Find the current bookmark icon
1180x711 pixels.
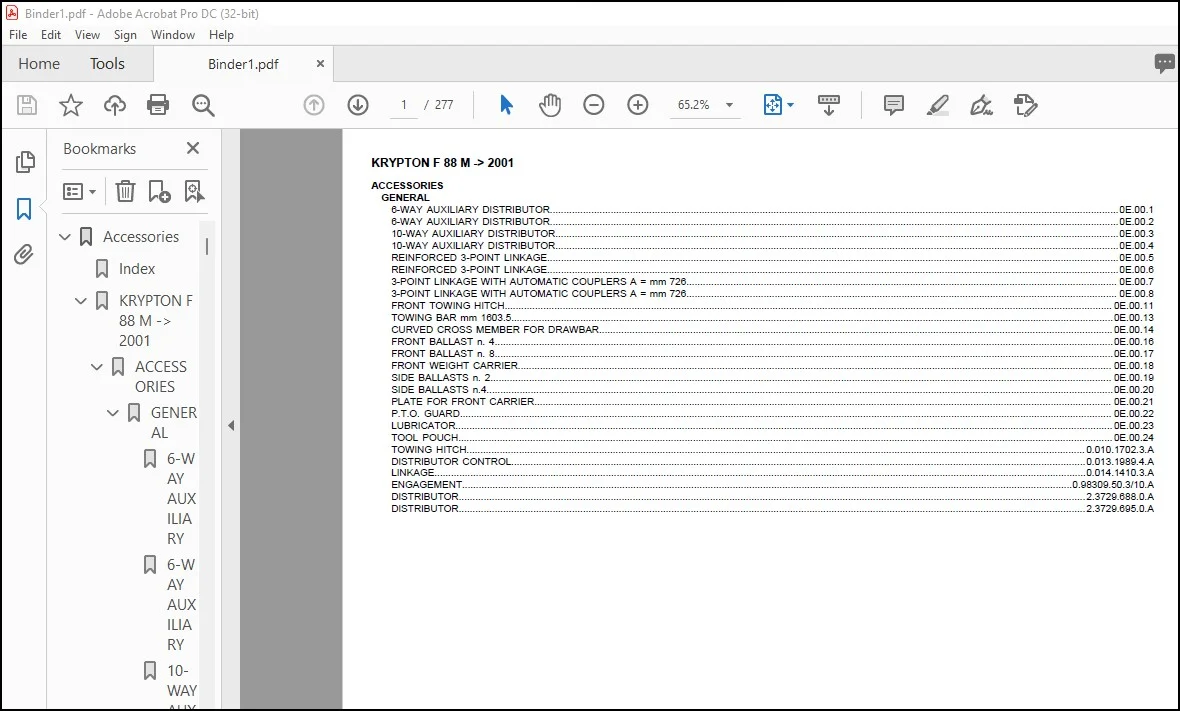[194, 191]
